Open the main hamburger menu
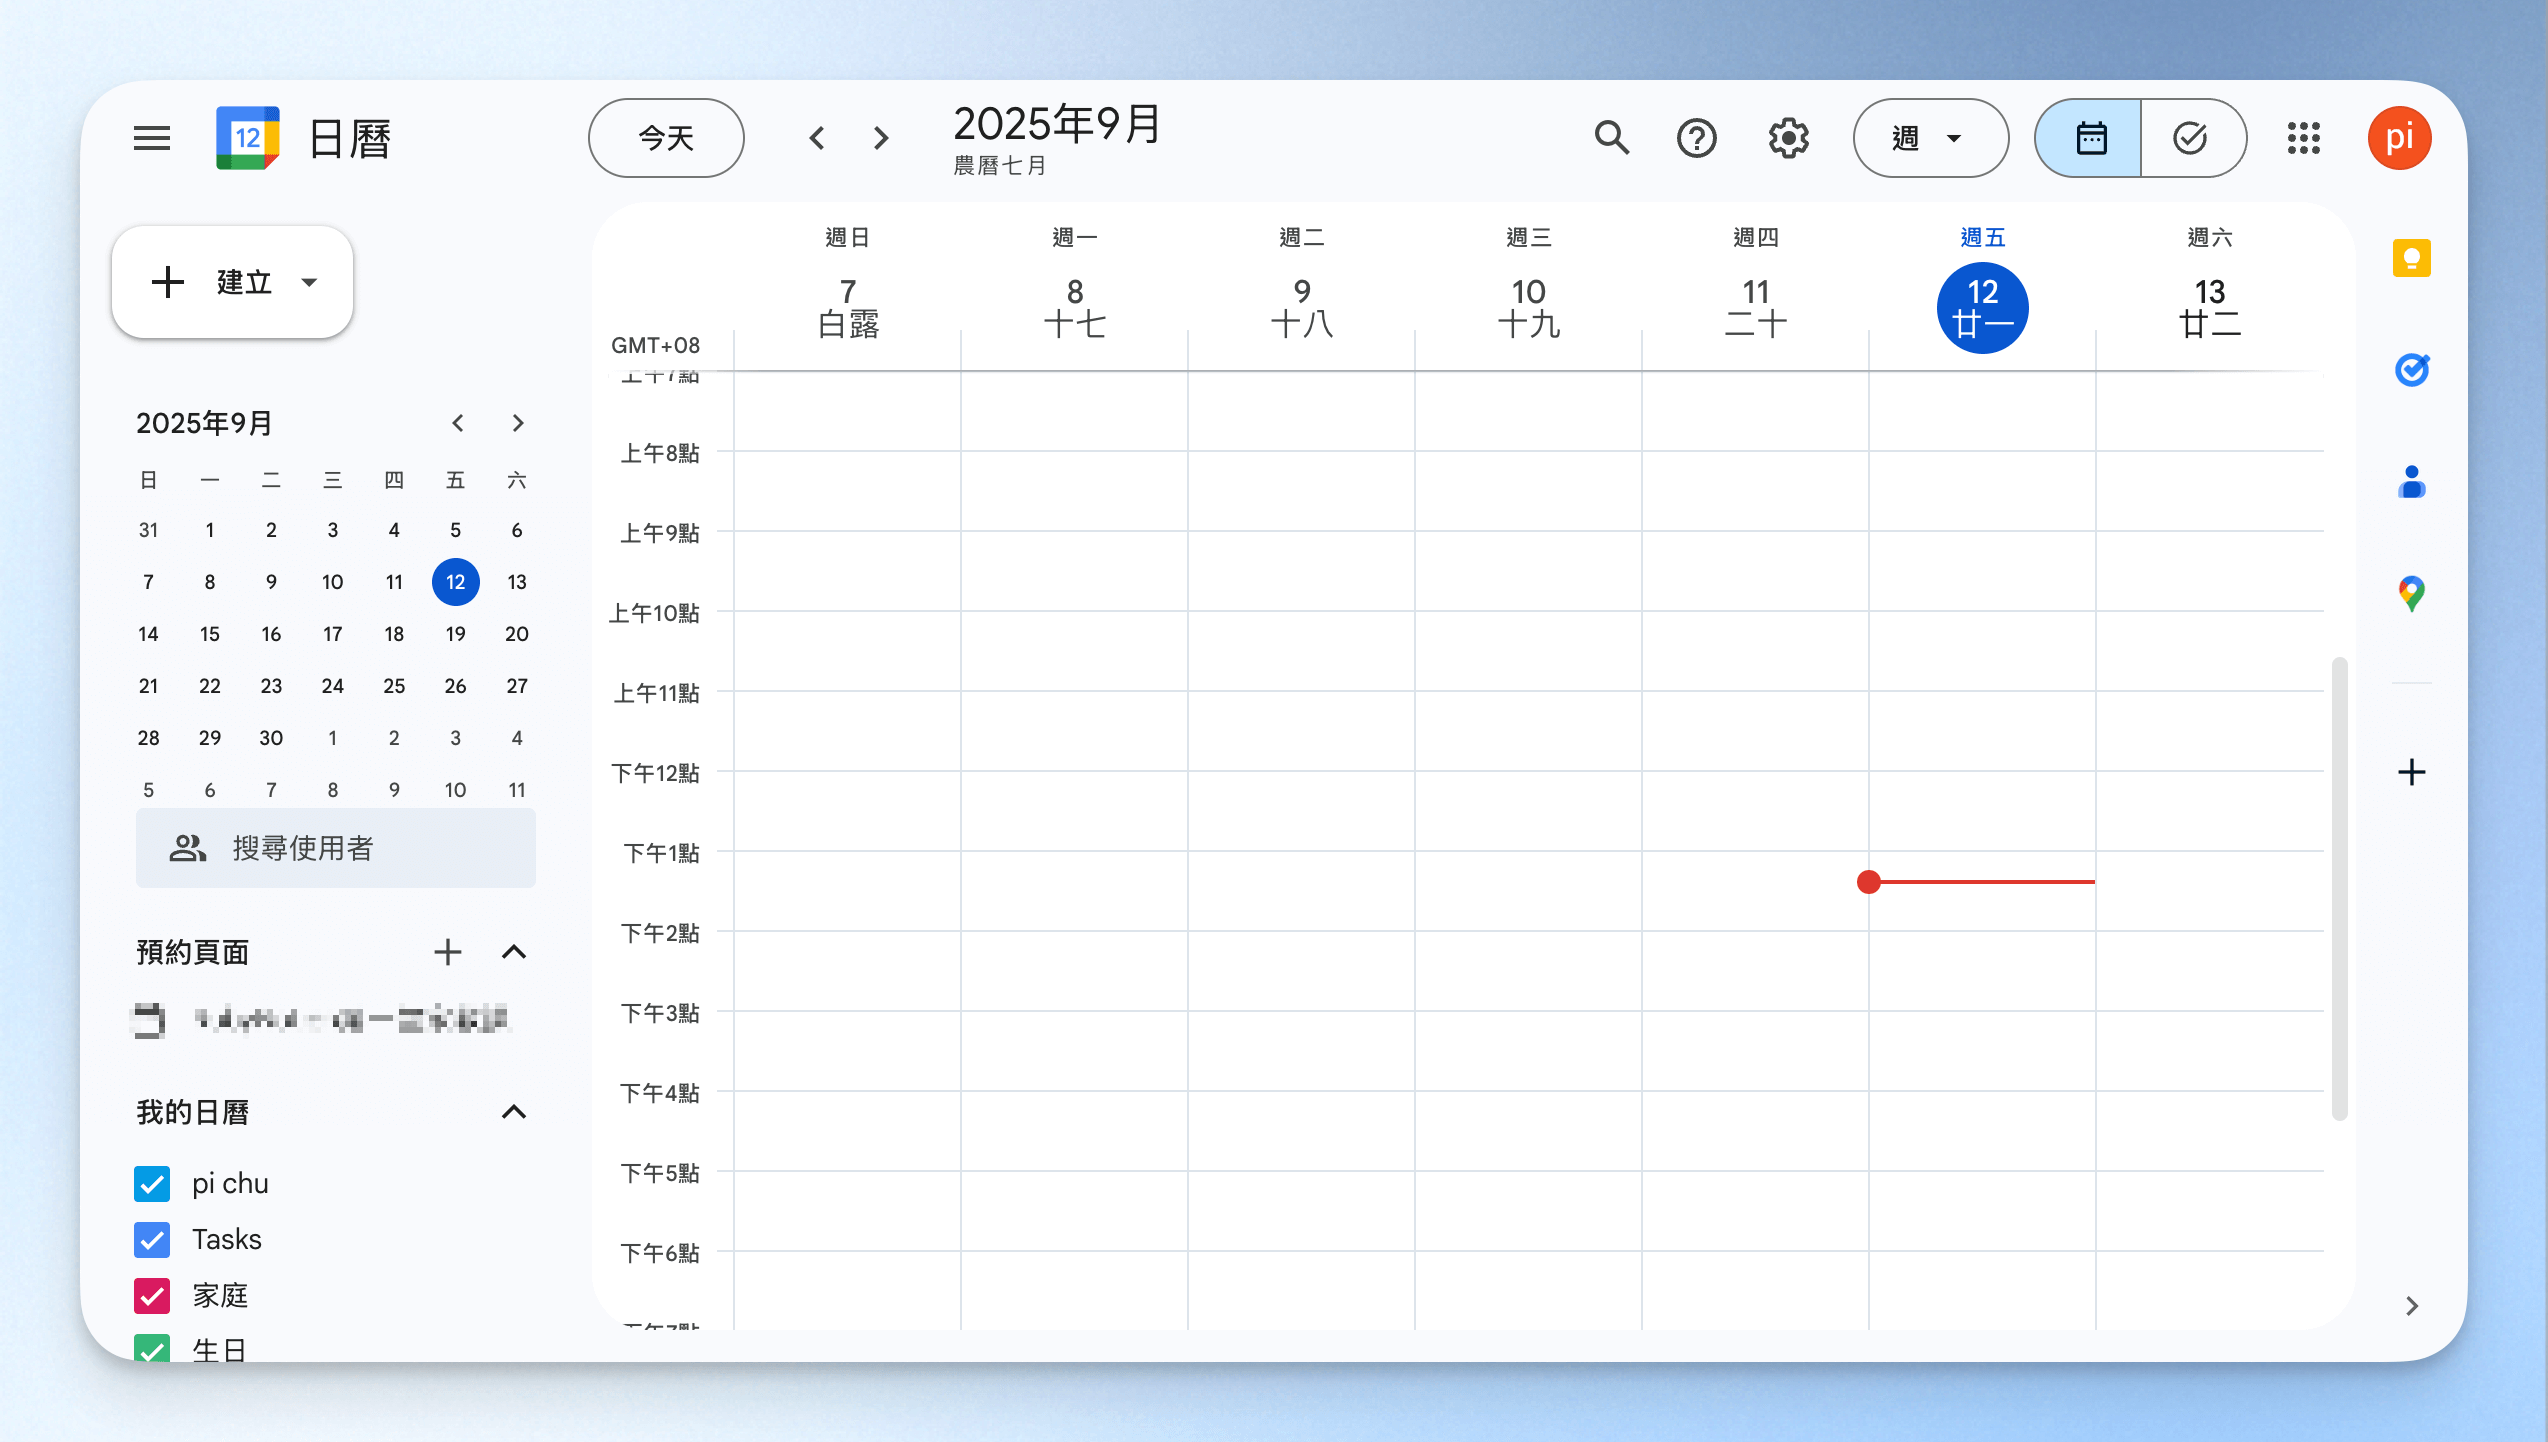Screen dimensions: 2548x1442 (x=152, y=138)
